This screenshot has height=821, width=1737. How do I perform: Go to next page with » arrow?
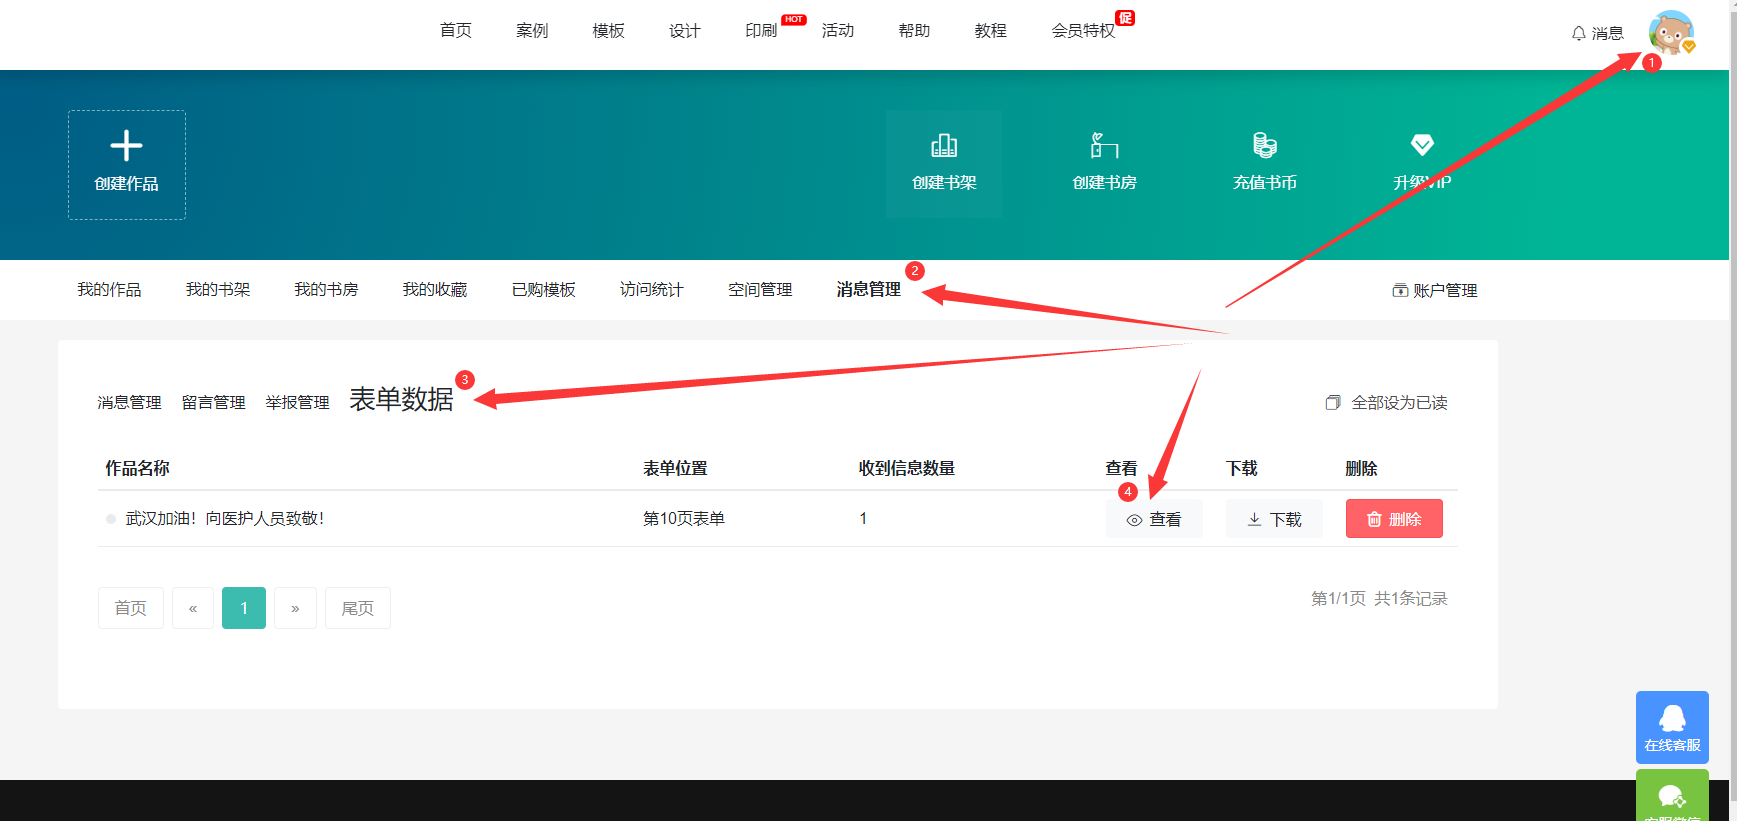295,608
